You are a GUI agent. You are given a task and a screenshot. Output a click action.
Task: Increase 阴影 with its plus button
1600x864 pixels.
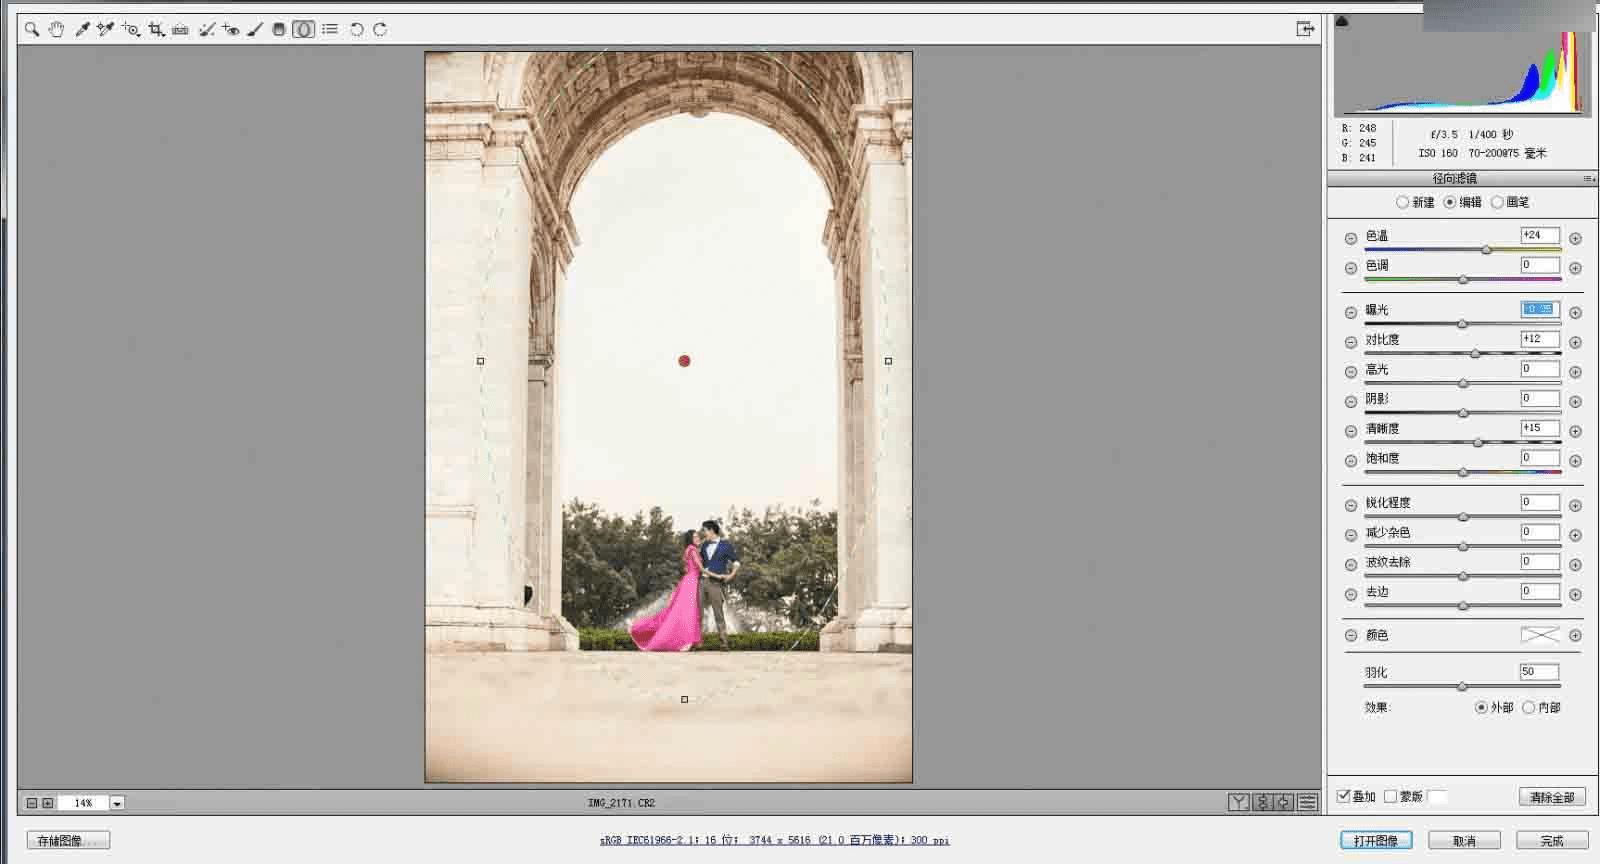point(1575,402)
